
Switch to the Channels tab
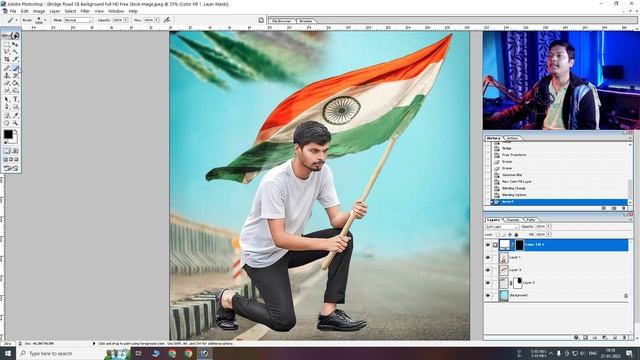[x=513, y=220]
